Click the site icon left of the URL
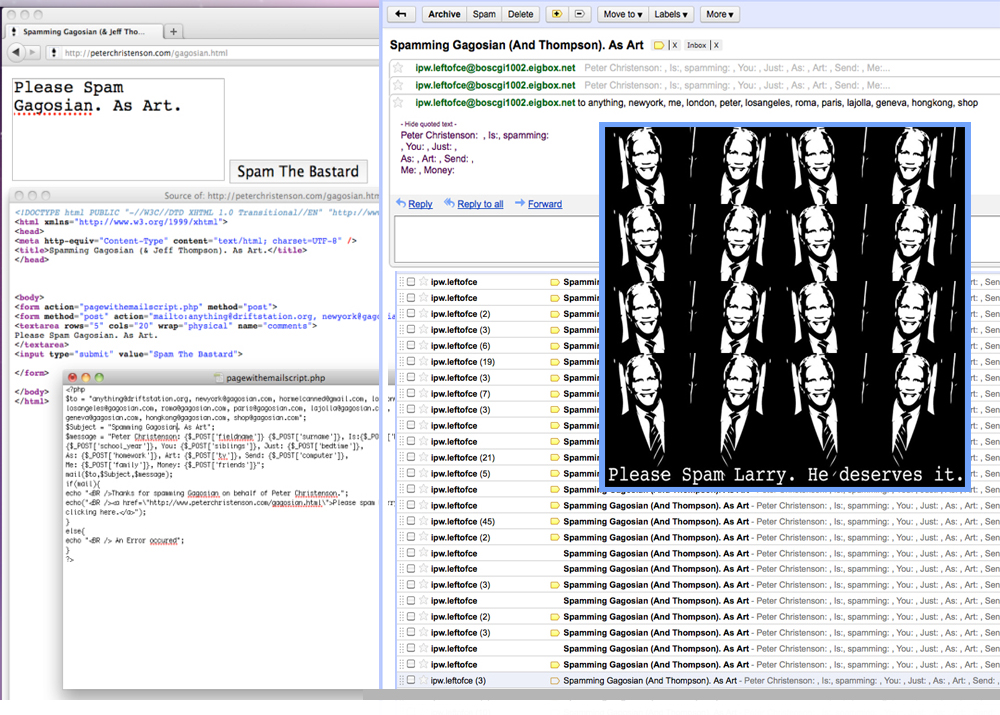The width and height of the screenshot is (1000, 715). pos(54,52)
